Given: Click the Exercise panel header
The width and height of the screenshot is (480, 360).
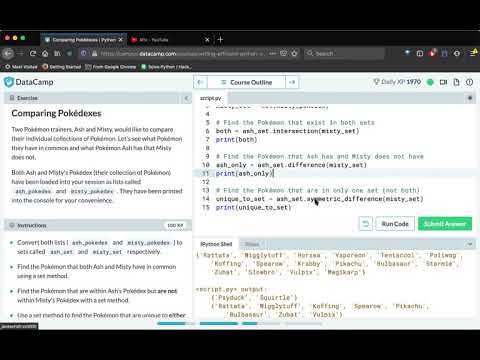Looking at the screenshot, I should tap(98, 98).
